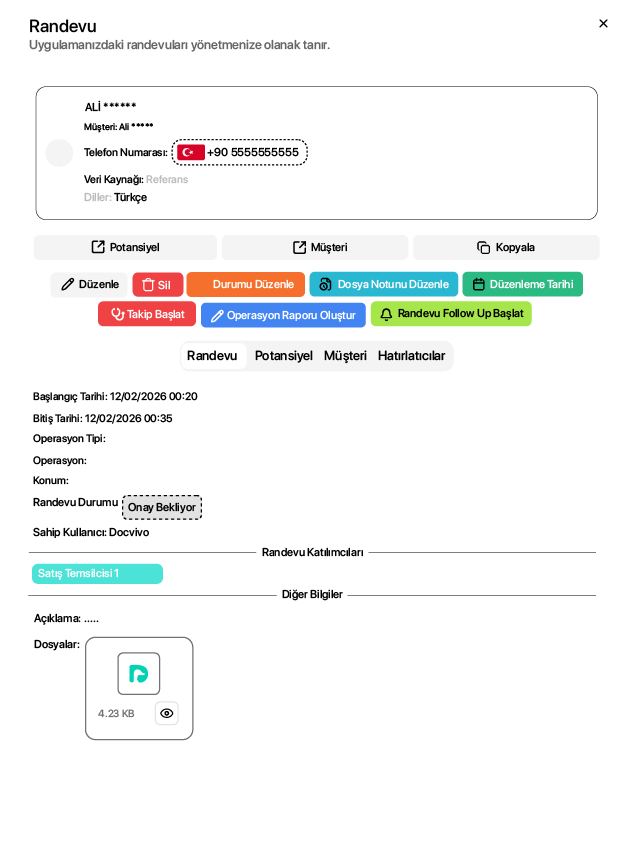
Task: Start follow-up with the Takip Başlat button
Action: point(147,314)
